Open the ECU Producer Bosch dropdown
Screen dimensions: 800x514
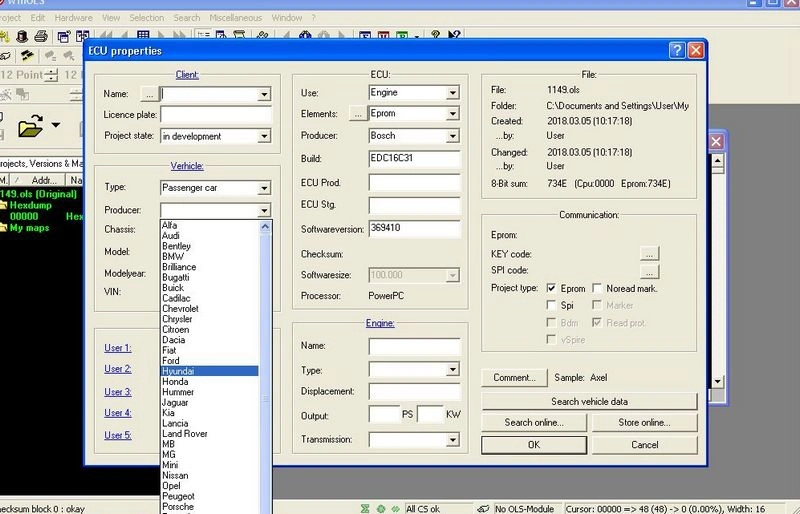tap(453, 136)
